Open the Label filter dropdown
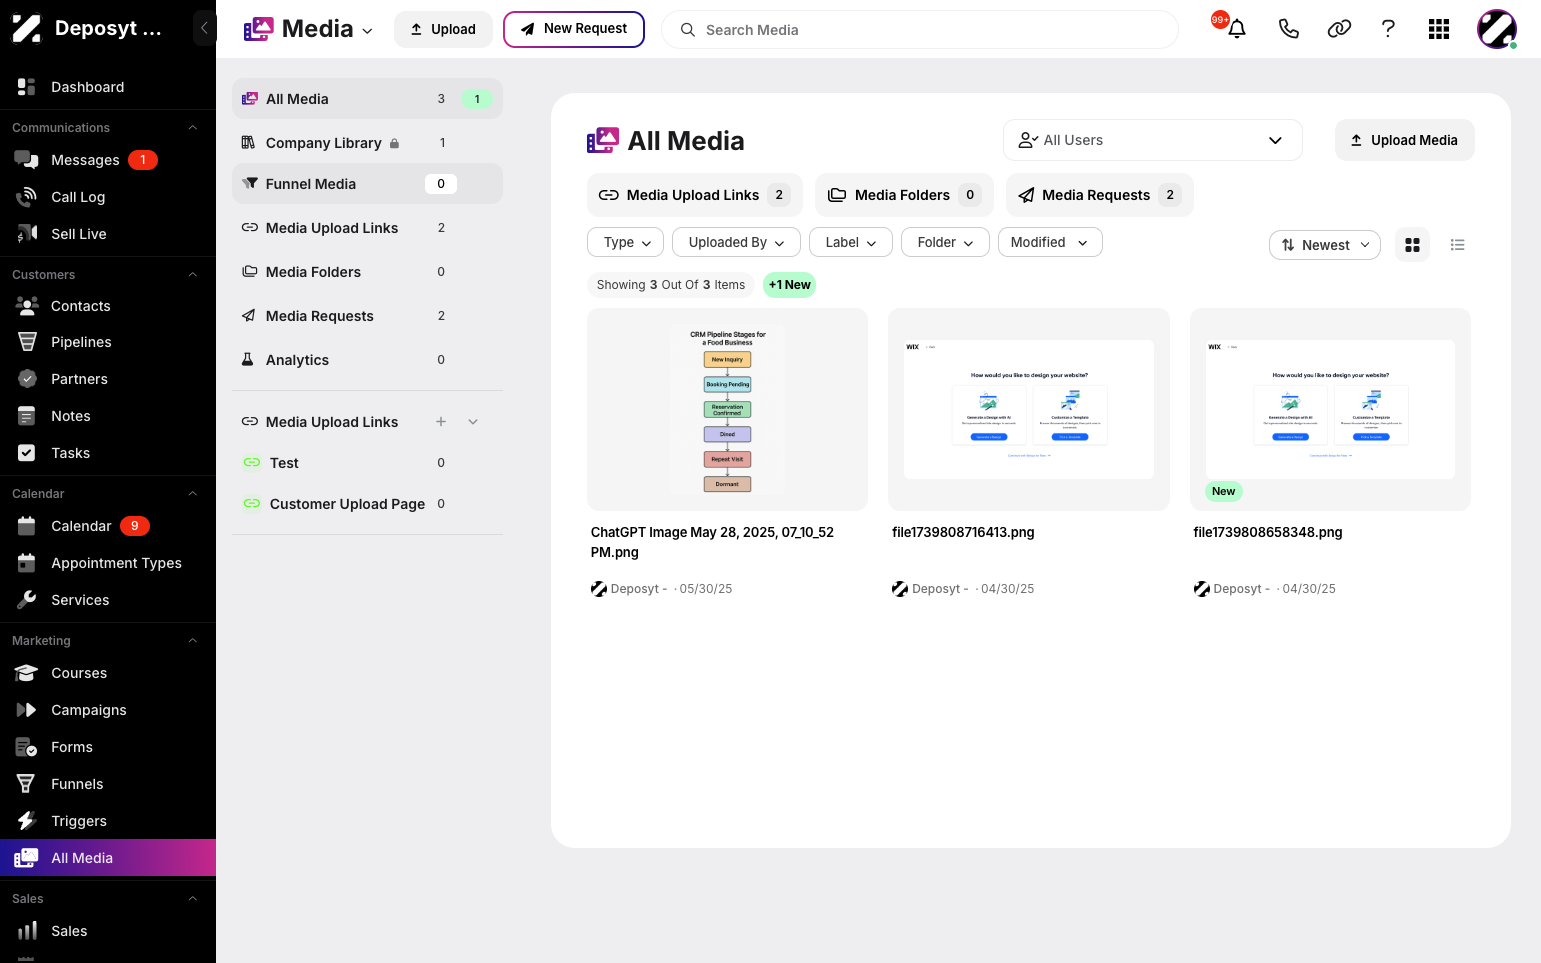 851,242
